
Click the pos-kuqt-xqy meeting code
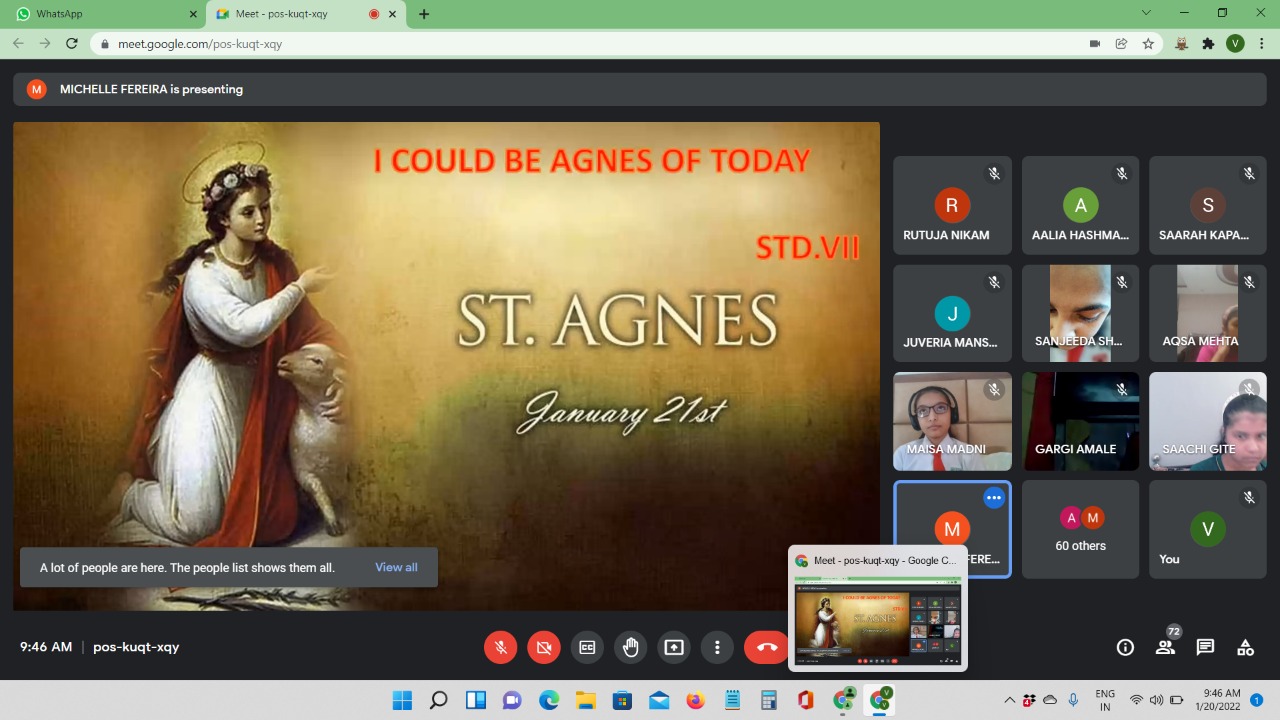tap(136, 647)
